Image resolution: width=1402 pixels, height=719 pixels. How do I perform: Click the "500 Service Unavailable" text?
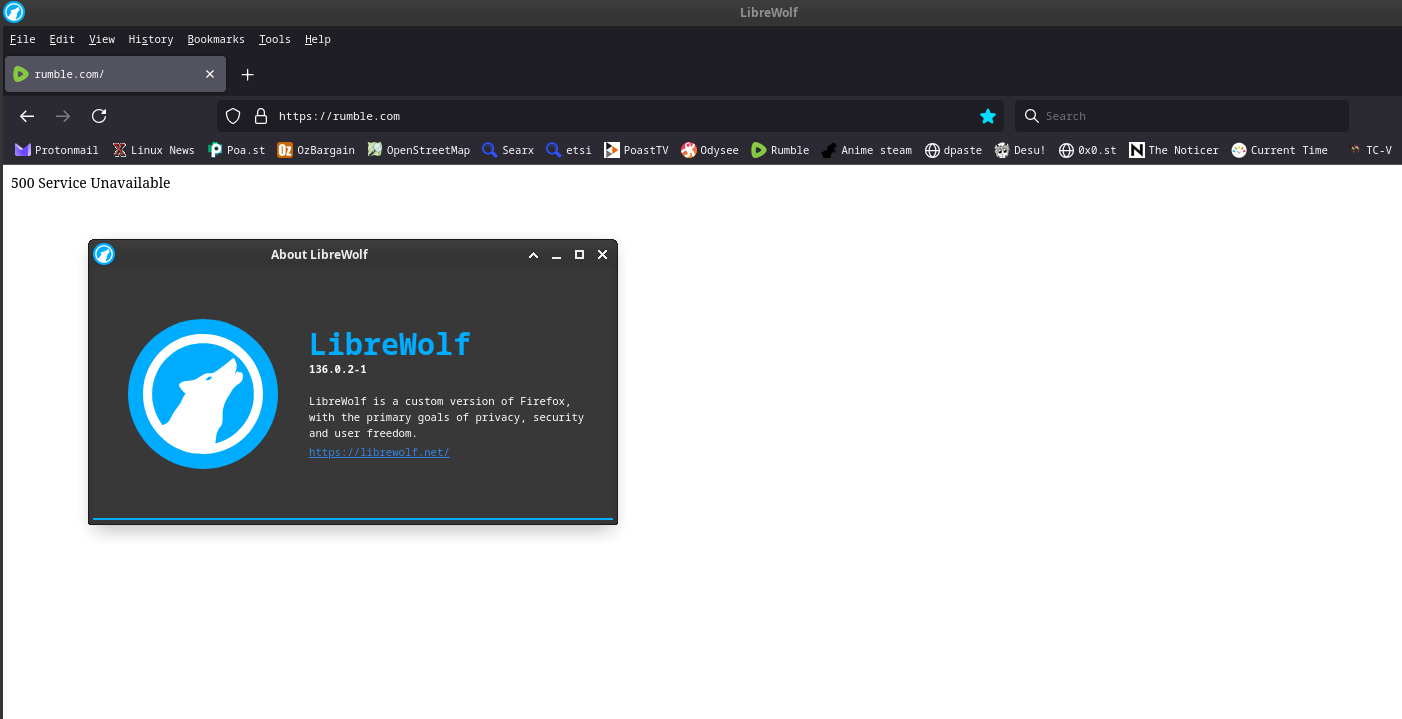91,183
